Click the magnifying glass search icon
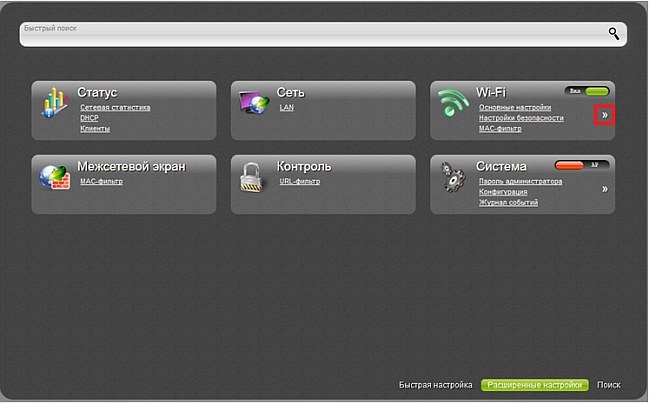650x404 pixels. pyautogui.click(x=614, y=33)
